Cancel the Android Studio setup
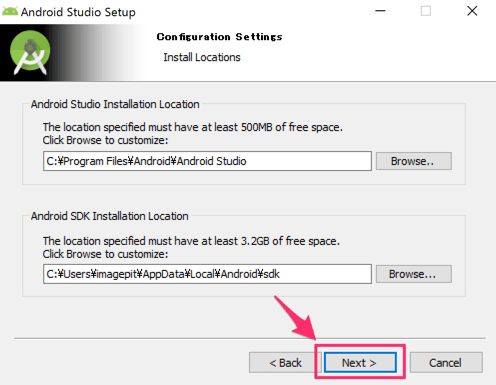The width and height of the screenshot is (496, 385). point(446,362)
